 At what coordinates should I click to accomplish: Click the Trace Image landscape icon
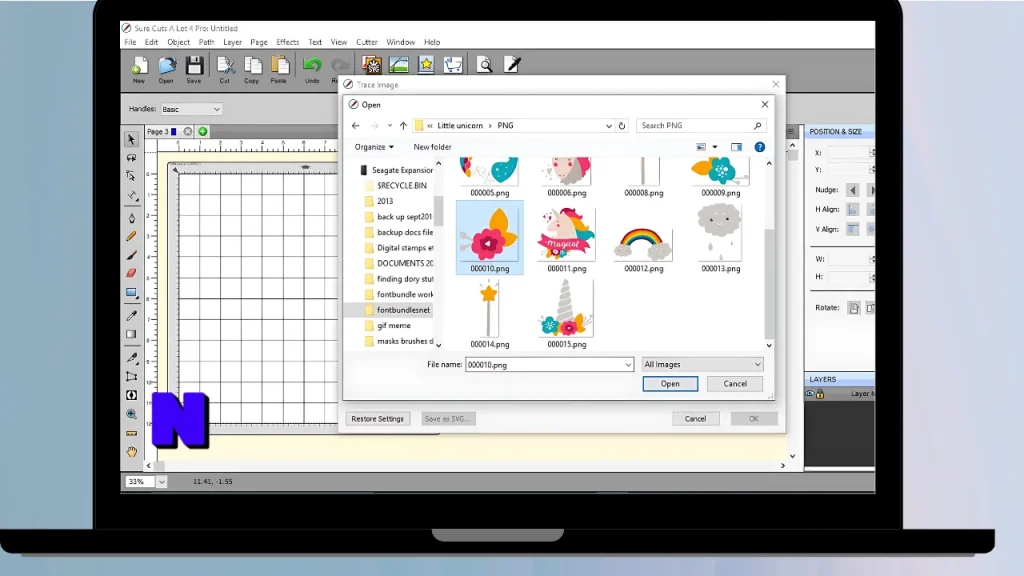pyautogui.click(x=399, y=65)
